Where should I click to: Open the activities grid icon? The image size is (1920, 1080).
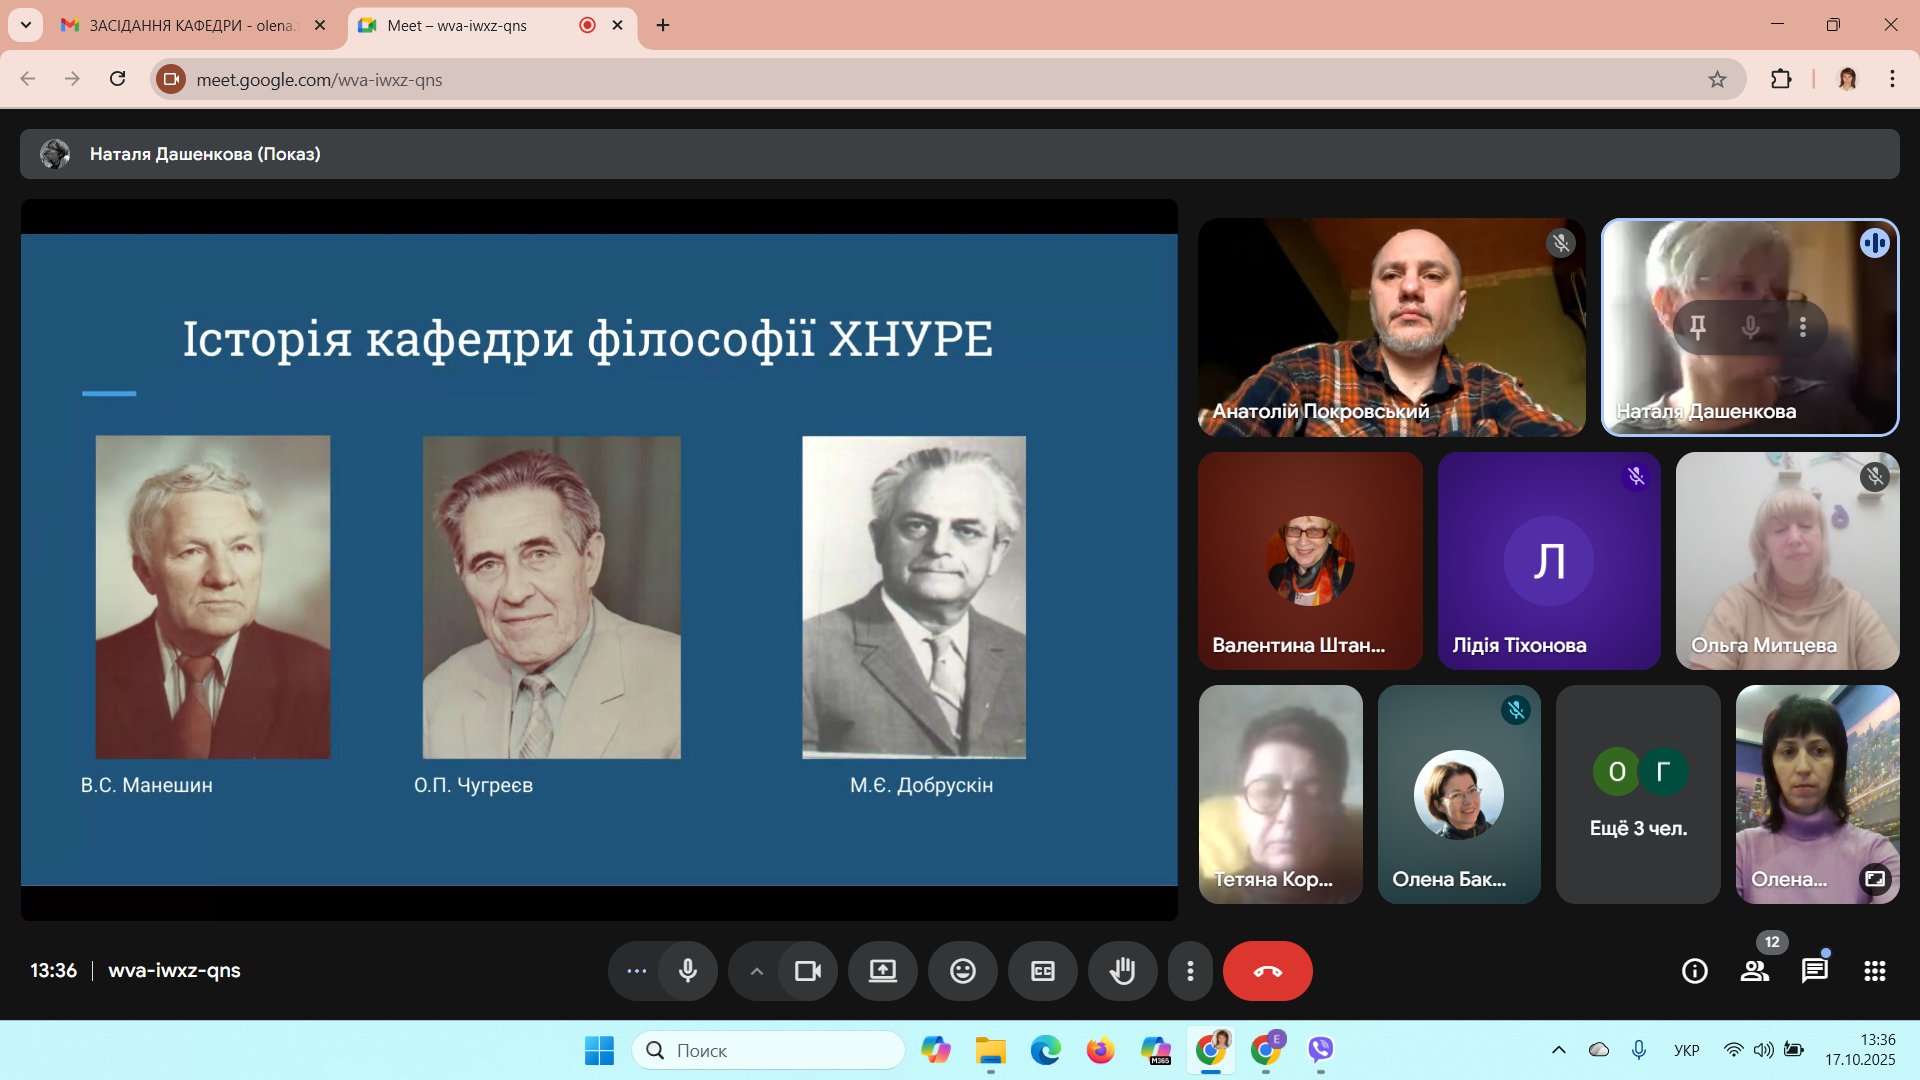point(1874,971)
